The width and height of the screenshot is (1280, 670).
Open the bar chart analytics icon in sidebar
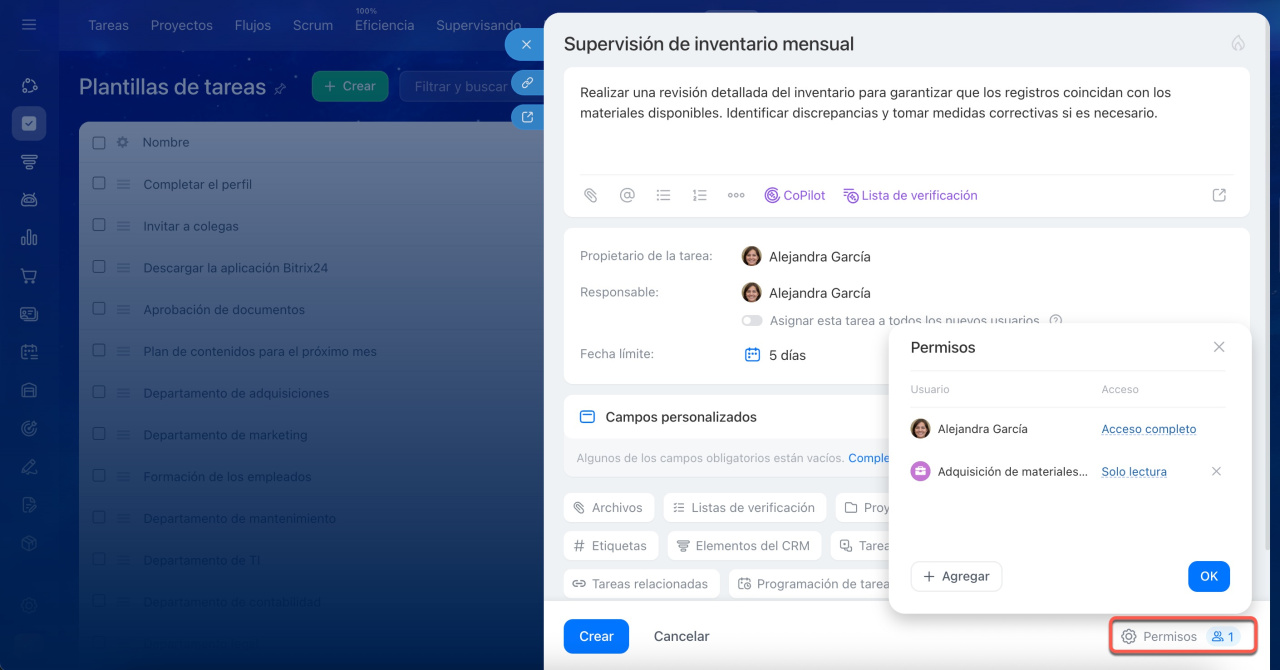(x=29, y=238)
